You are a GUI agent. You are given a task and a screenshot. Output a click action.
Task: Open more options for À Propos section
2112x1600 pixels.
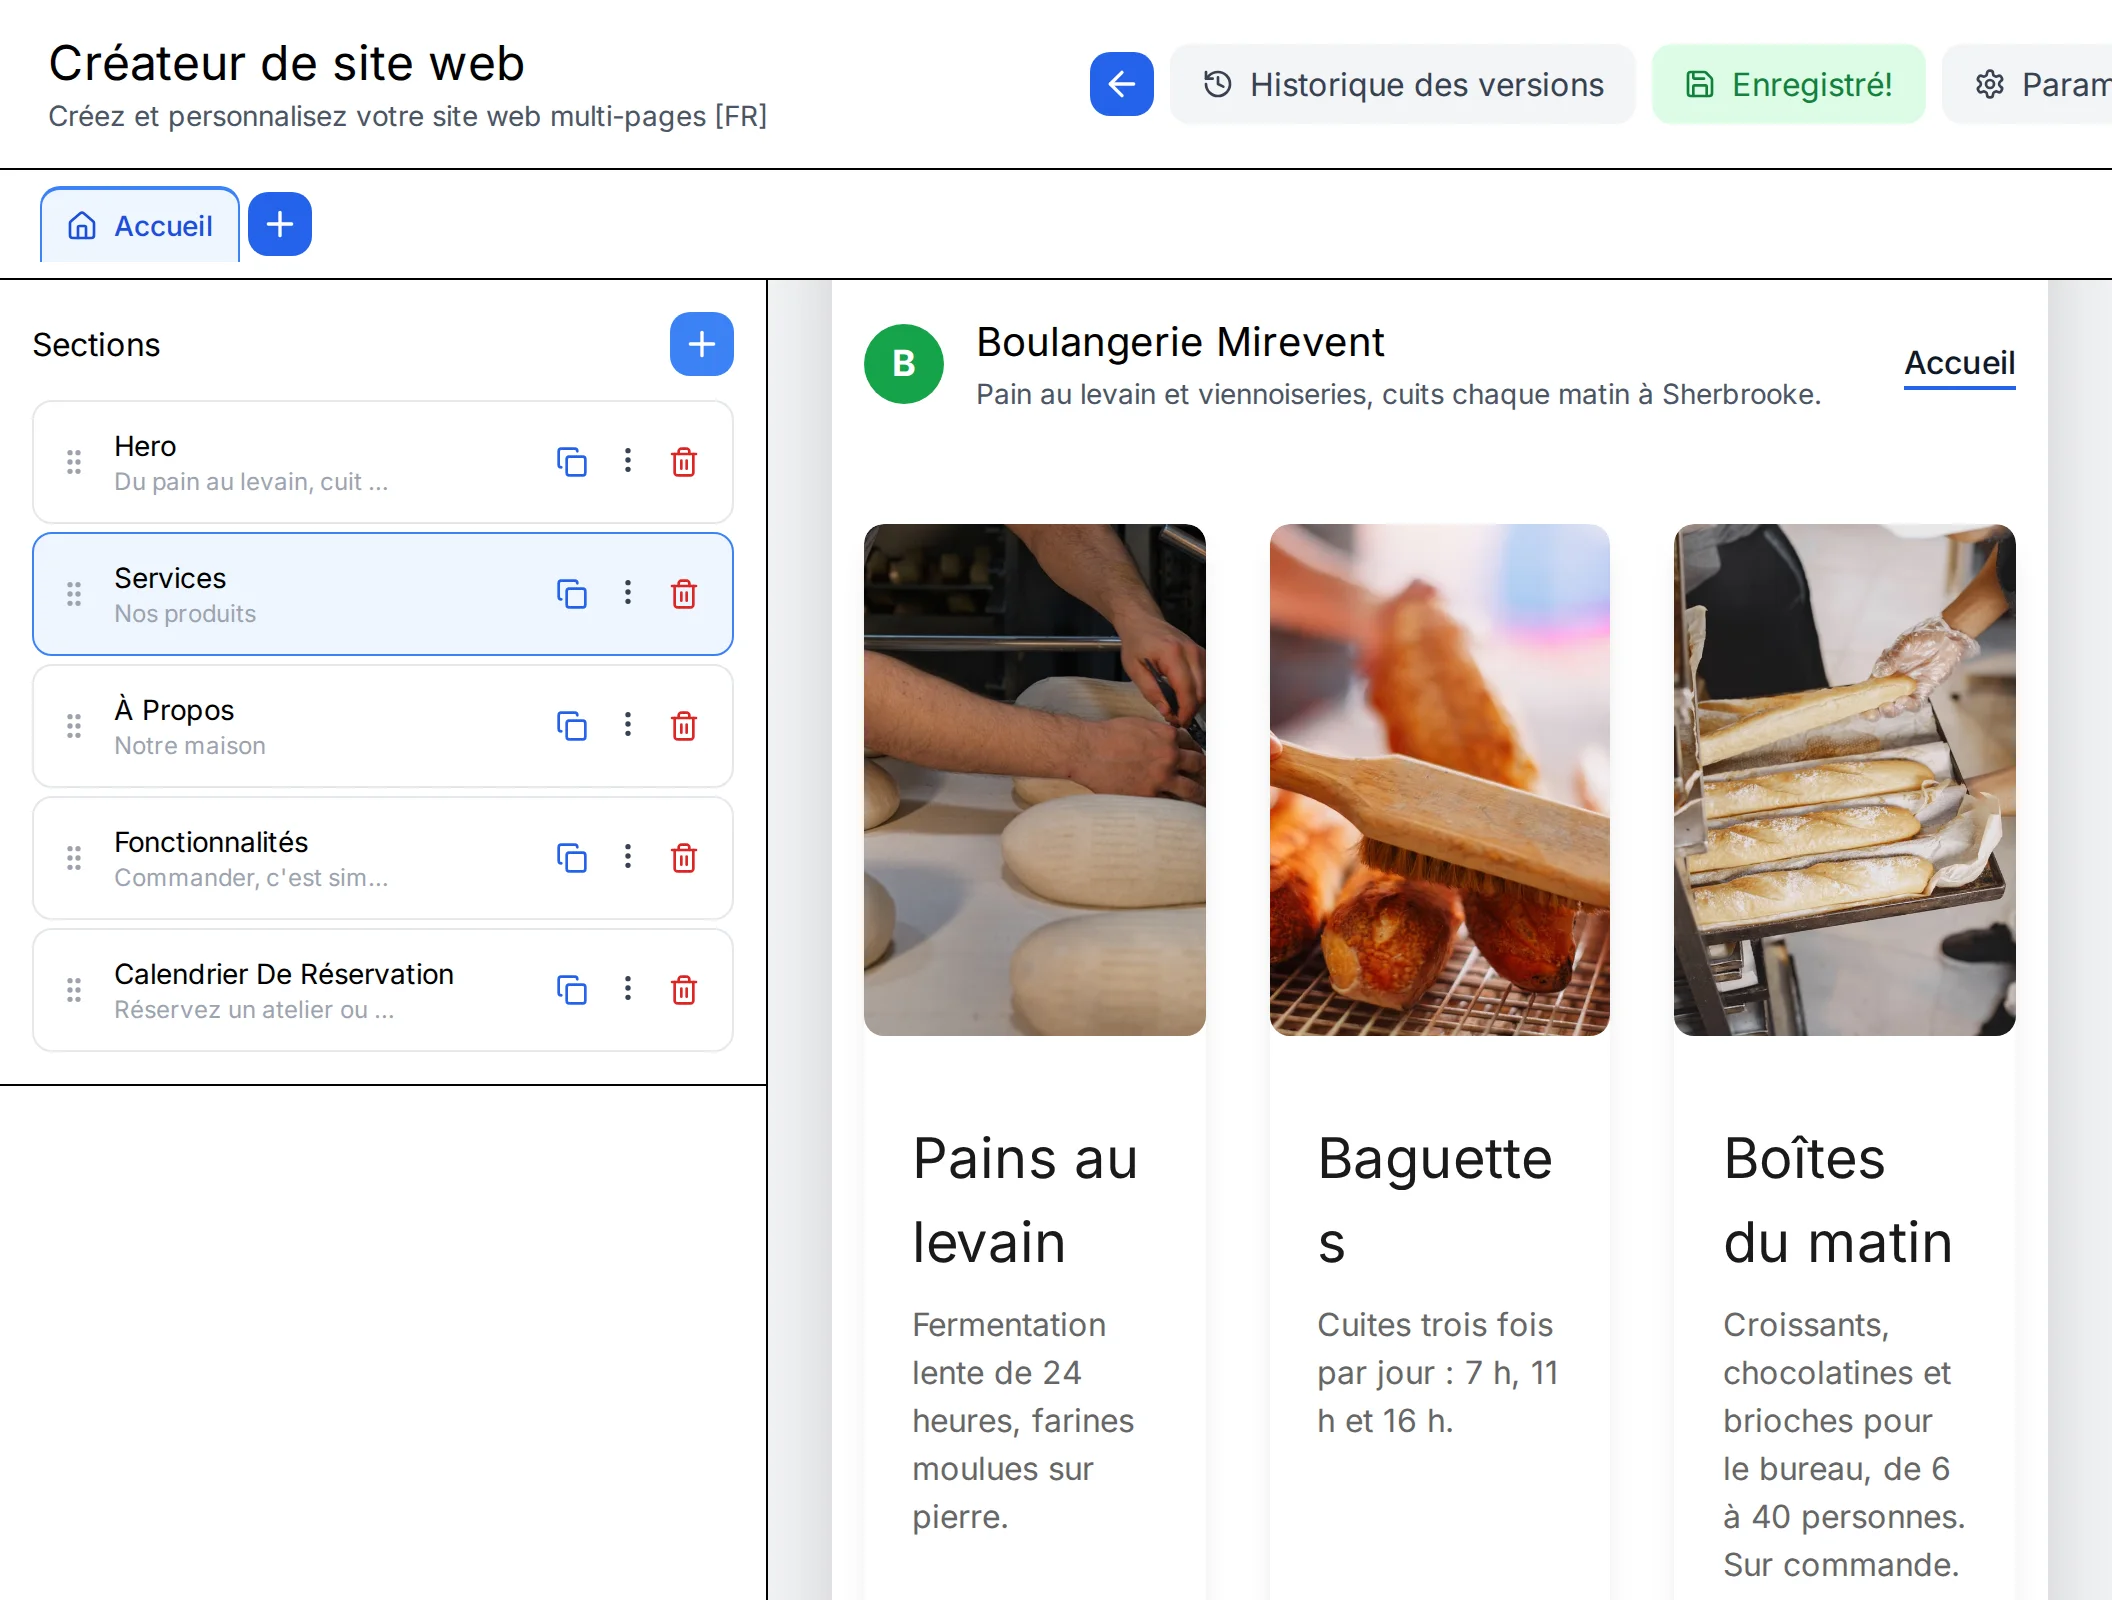628,725
